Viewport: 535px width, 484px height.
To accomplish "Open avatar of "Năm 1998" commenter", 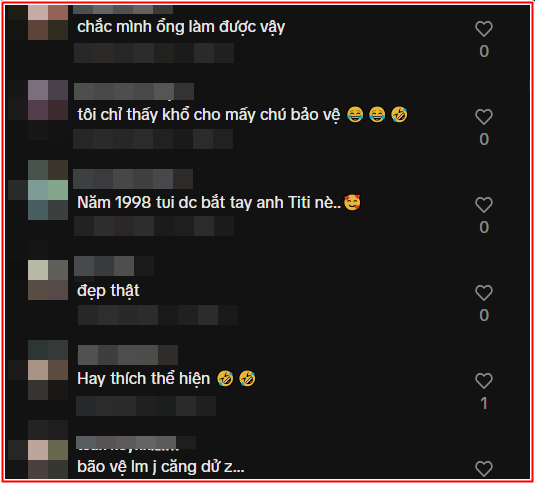I will 48,190.
